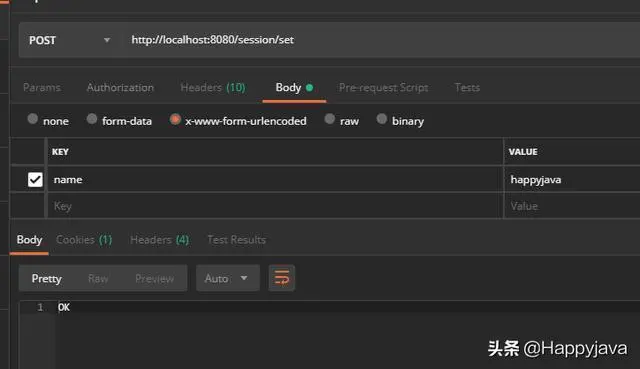Select the request Body tab
Image resolution: width=640 pixels, height=369 pixels.
[x=294, y=87]
